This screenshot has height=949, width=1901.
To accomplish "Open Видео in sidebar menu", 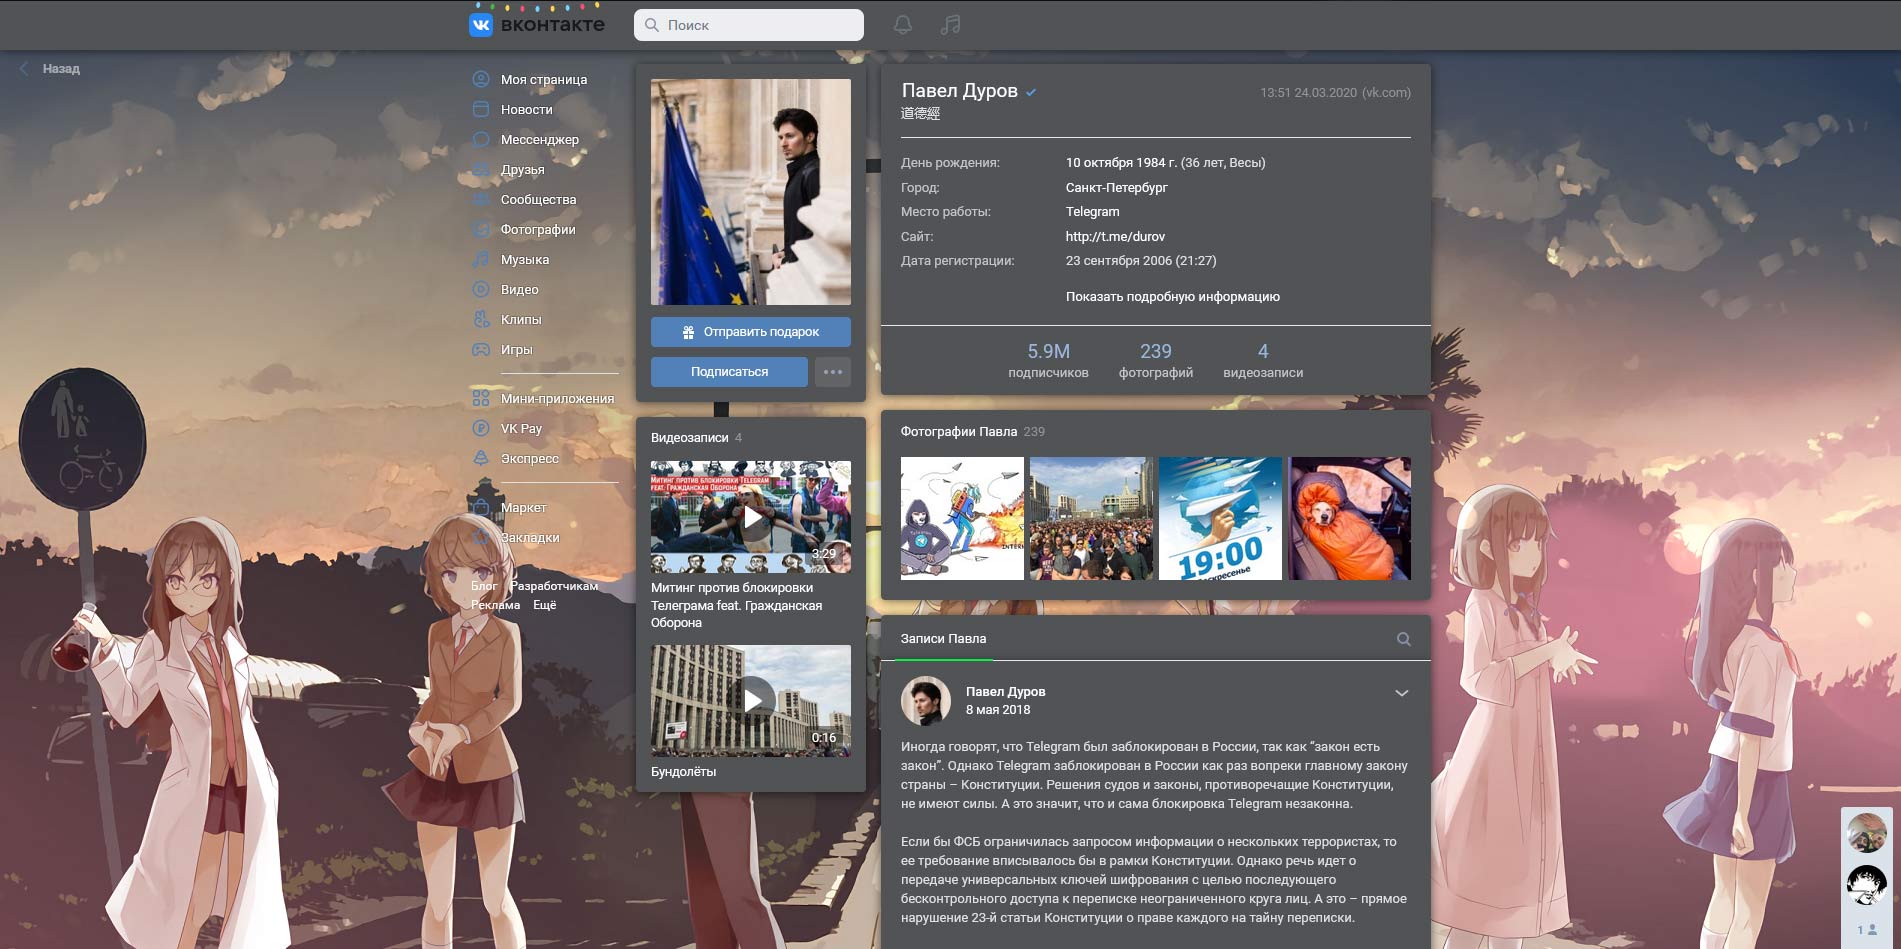I will (x=520, y=289).
